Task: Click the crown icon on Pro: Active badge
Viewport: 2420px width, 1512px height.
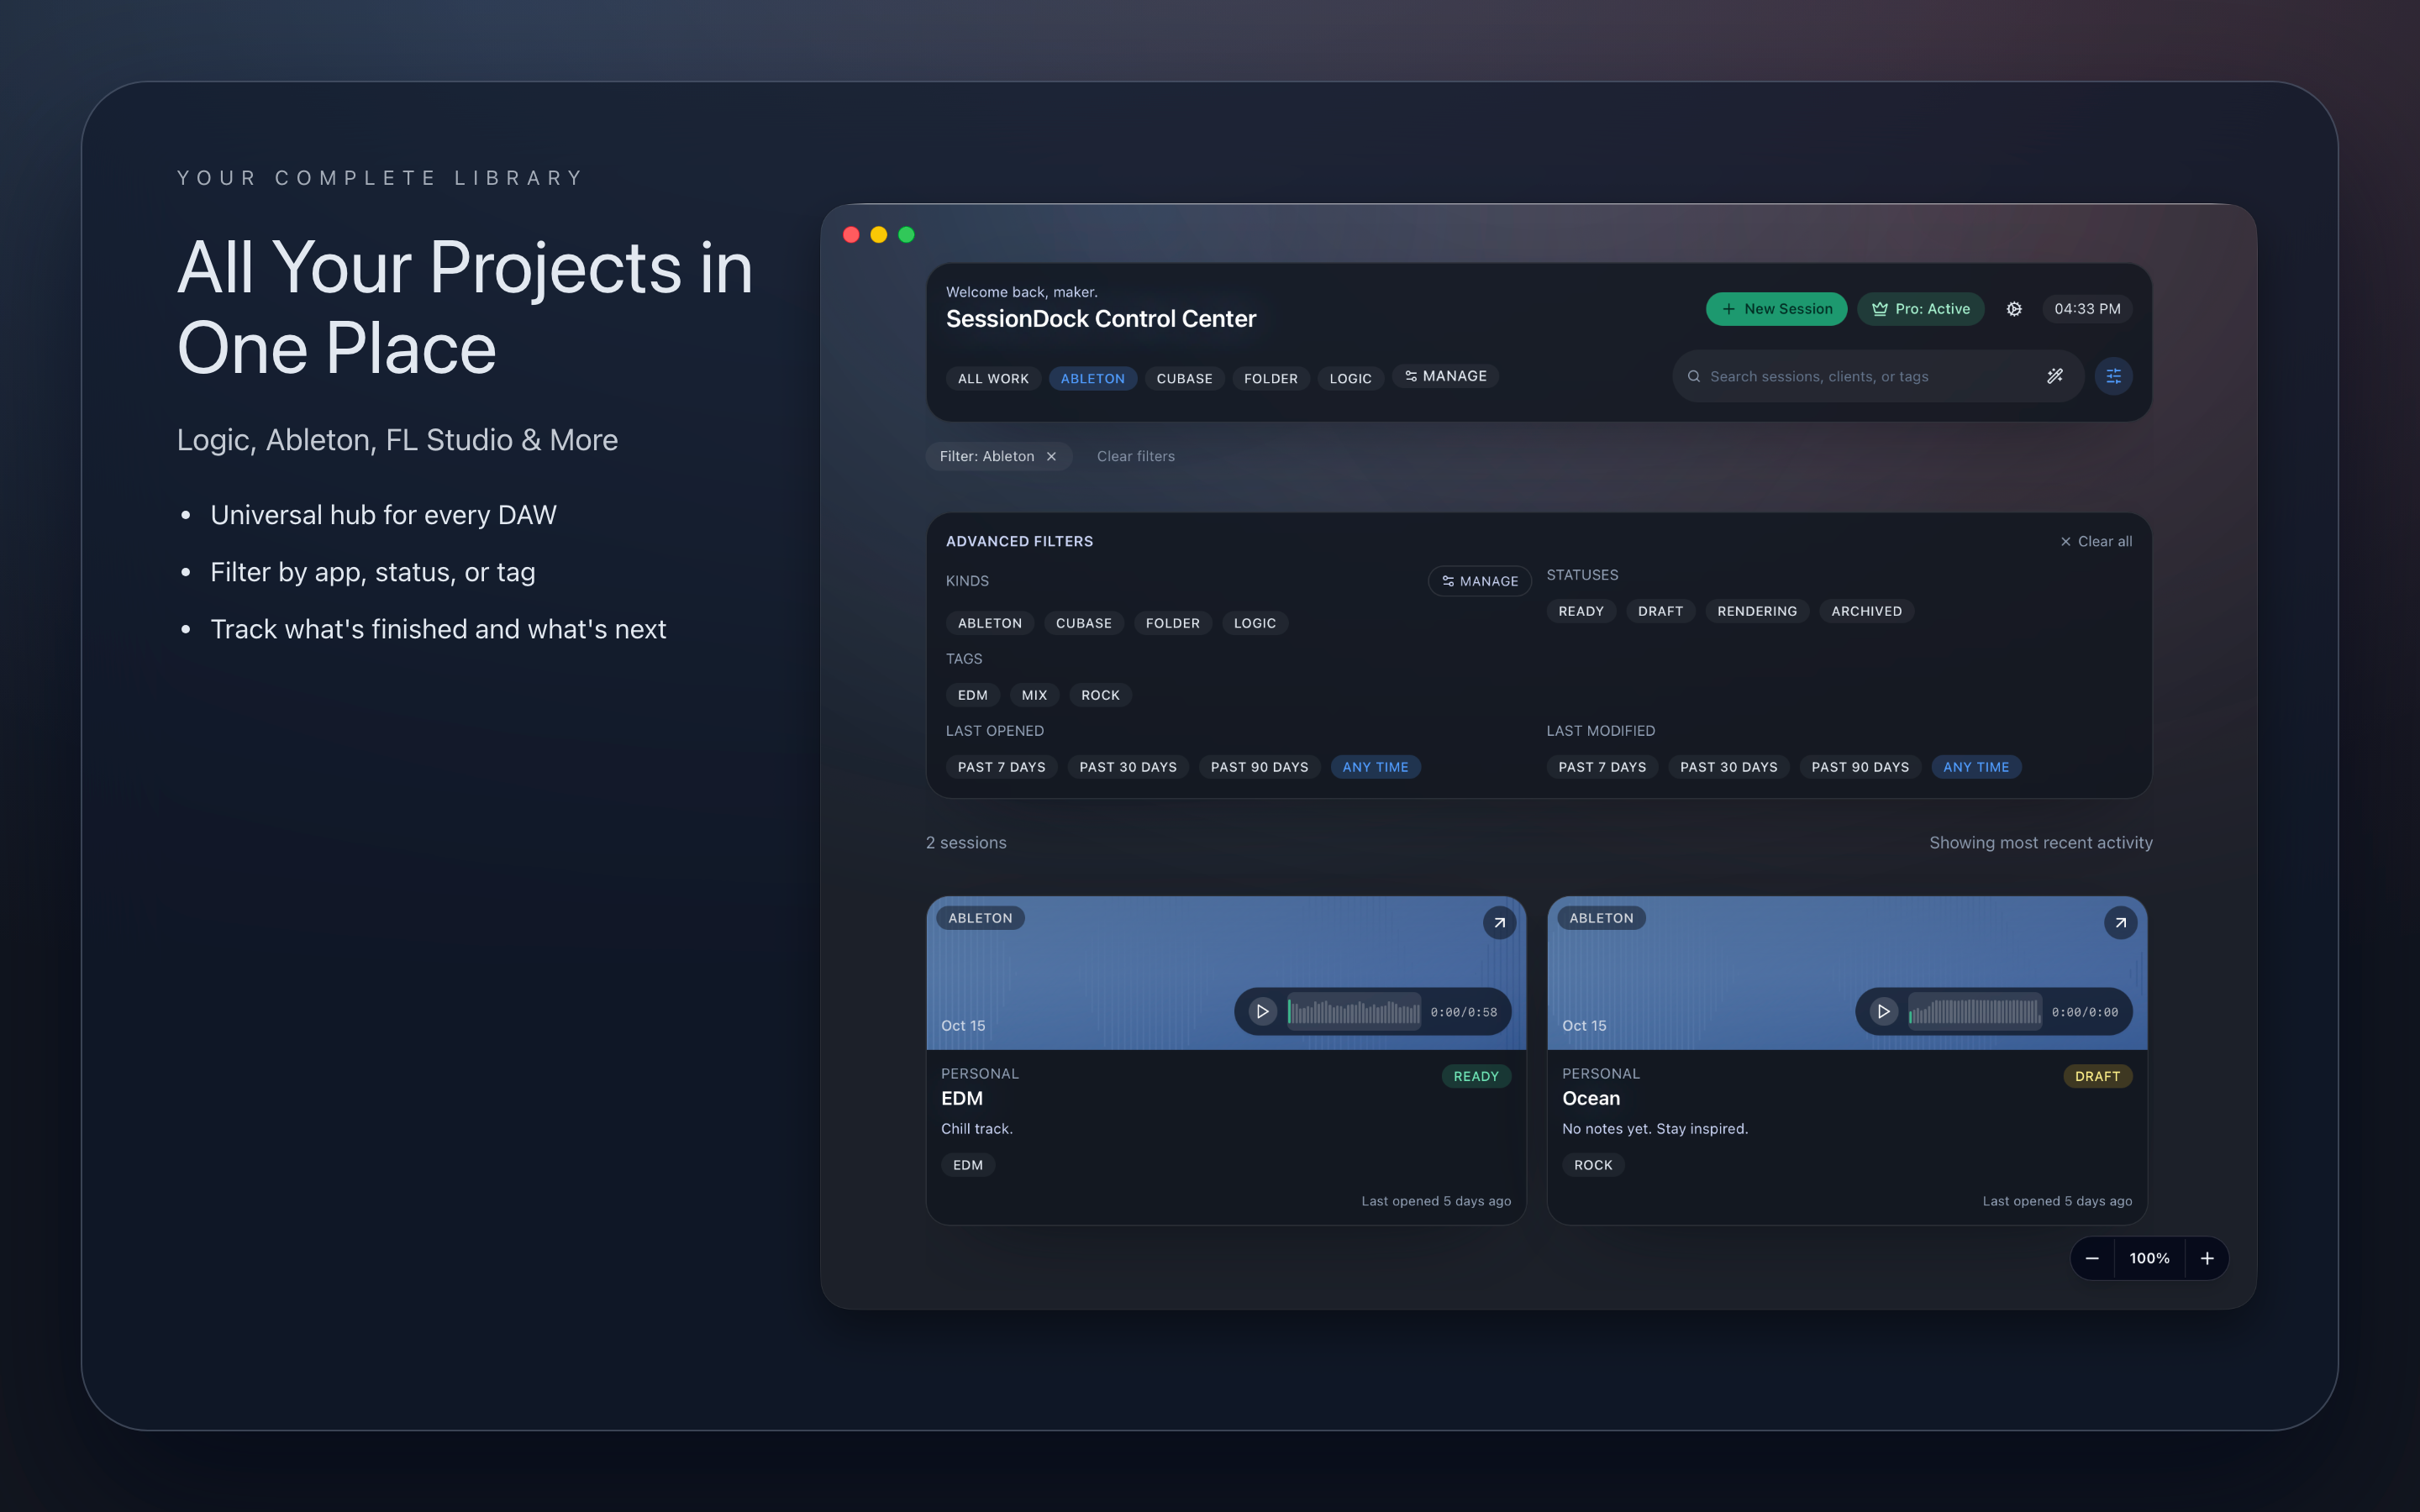Action: [1879, 309]
